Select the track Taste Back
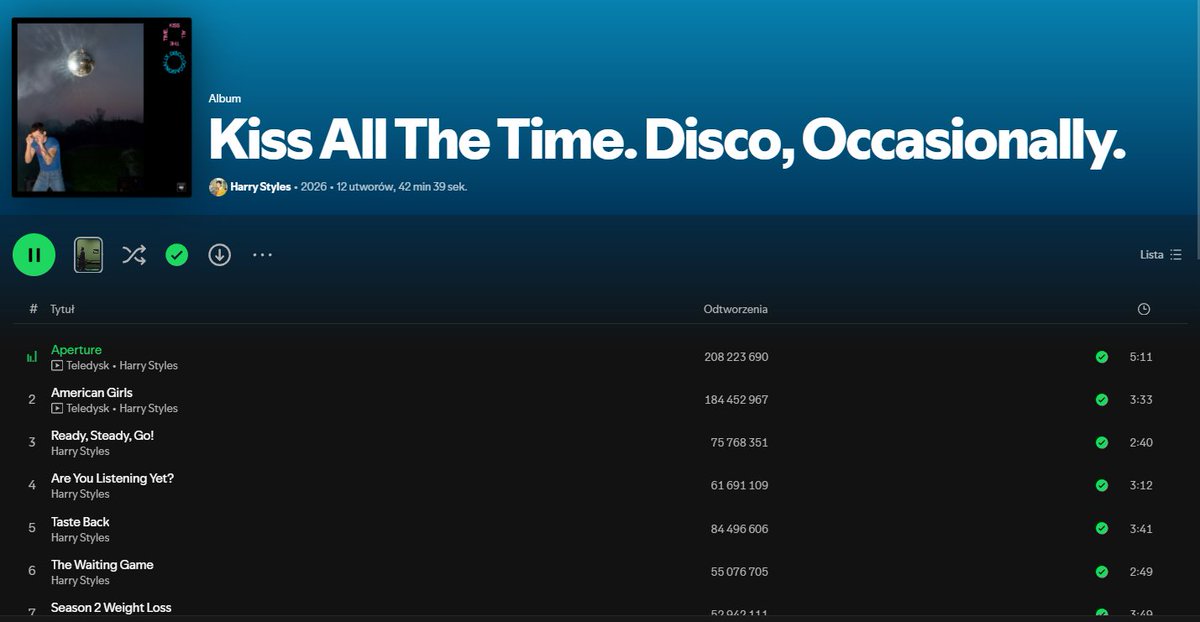 (x=80, y=522)
